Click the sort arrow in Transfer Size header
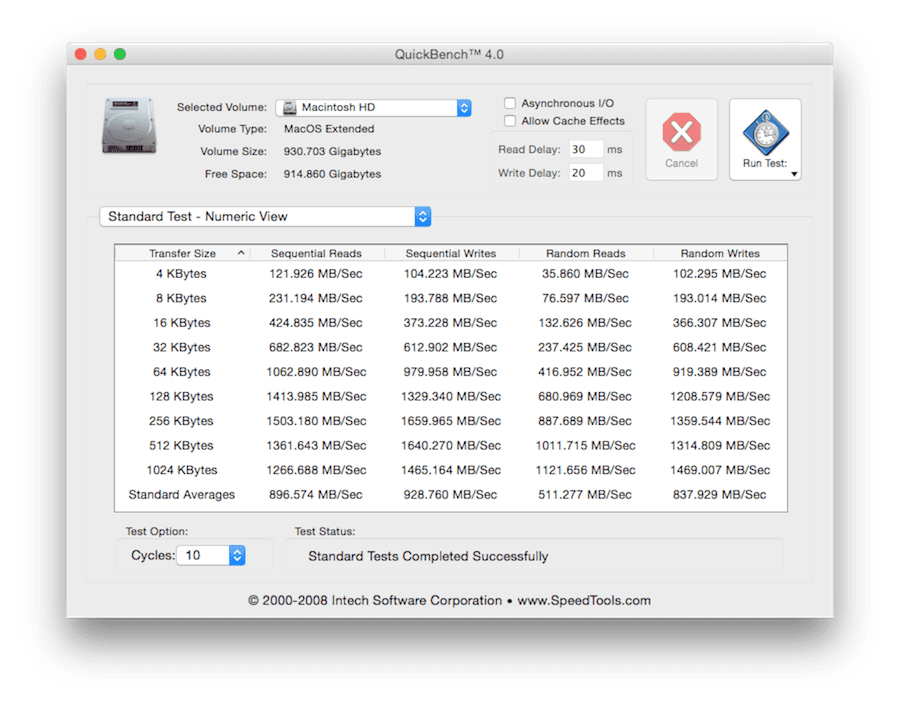The height and width of the screenshot is (708, 900). pos(241,254)
